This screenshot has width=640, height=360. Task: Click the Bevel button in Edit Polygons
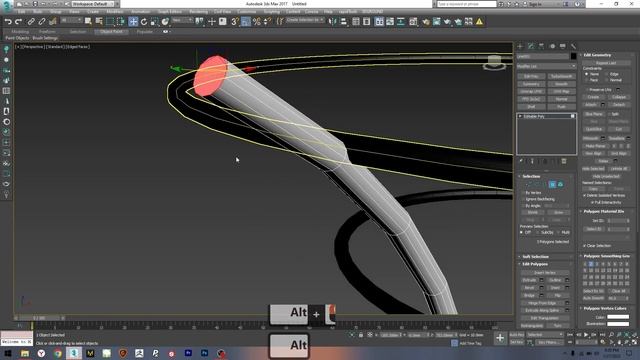529,288
